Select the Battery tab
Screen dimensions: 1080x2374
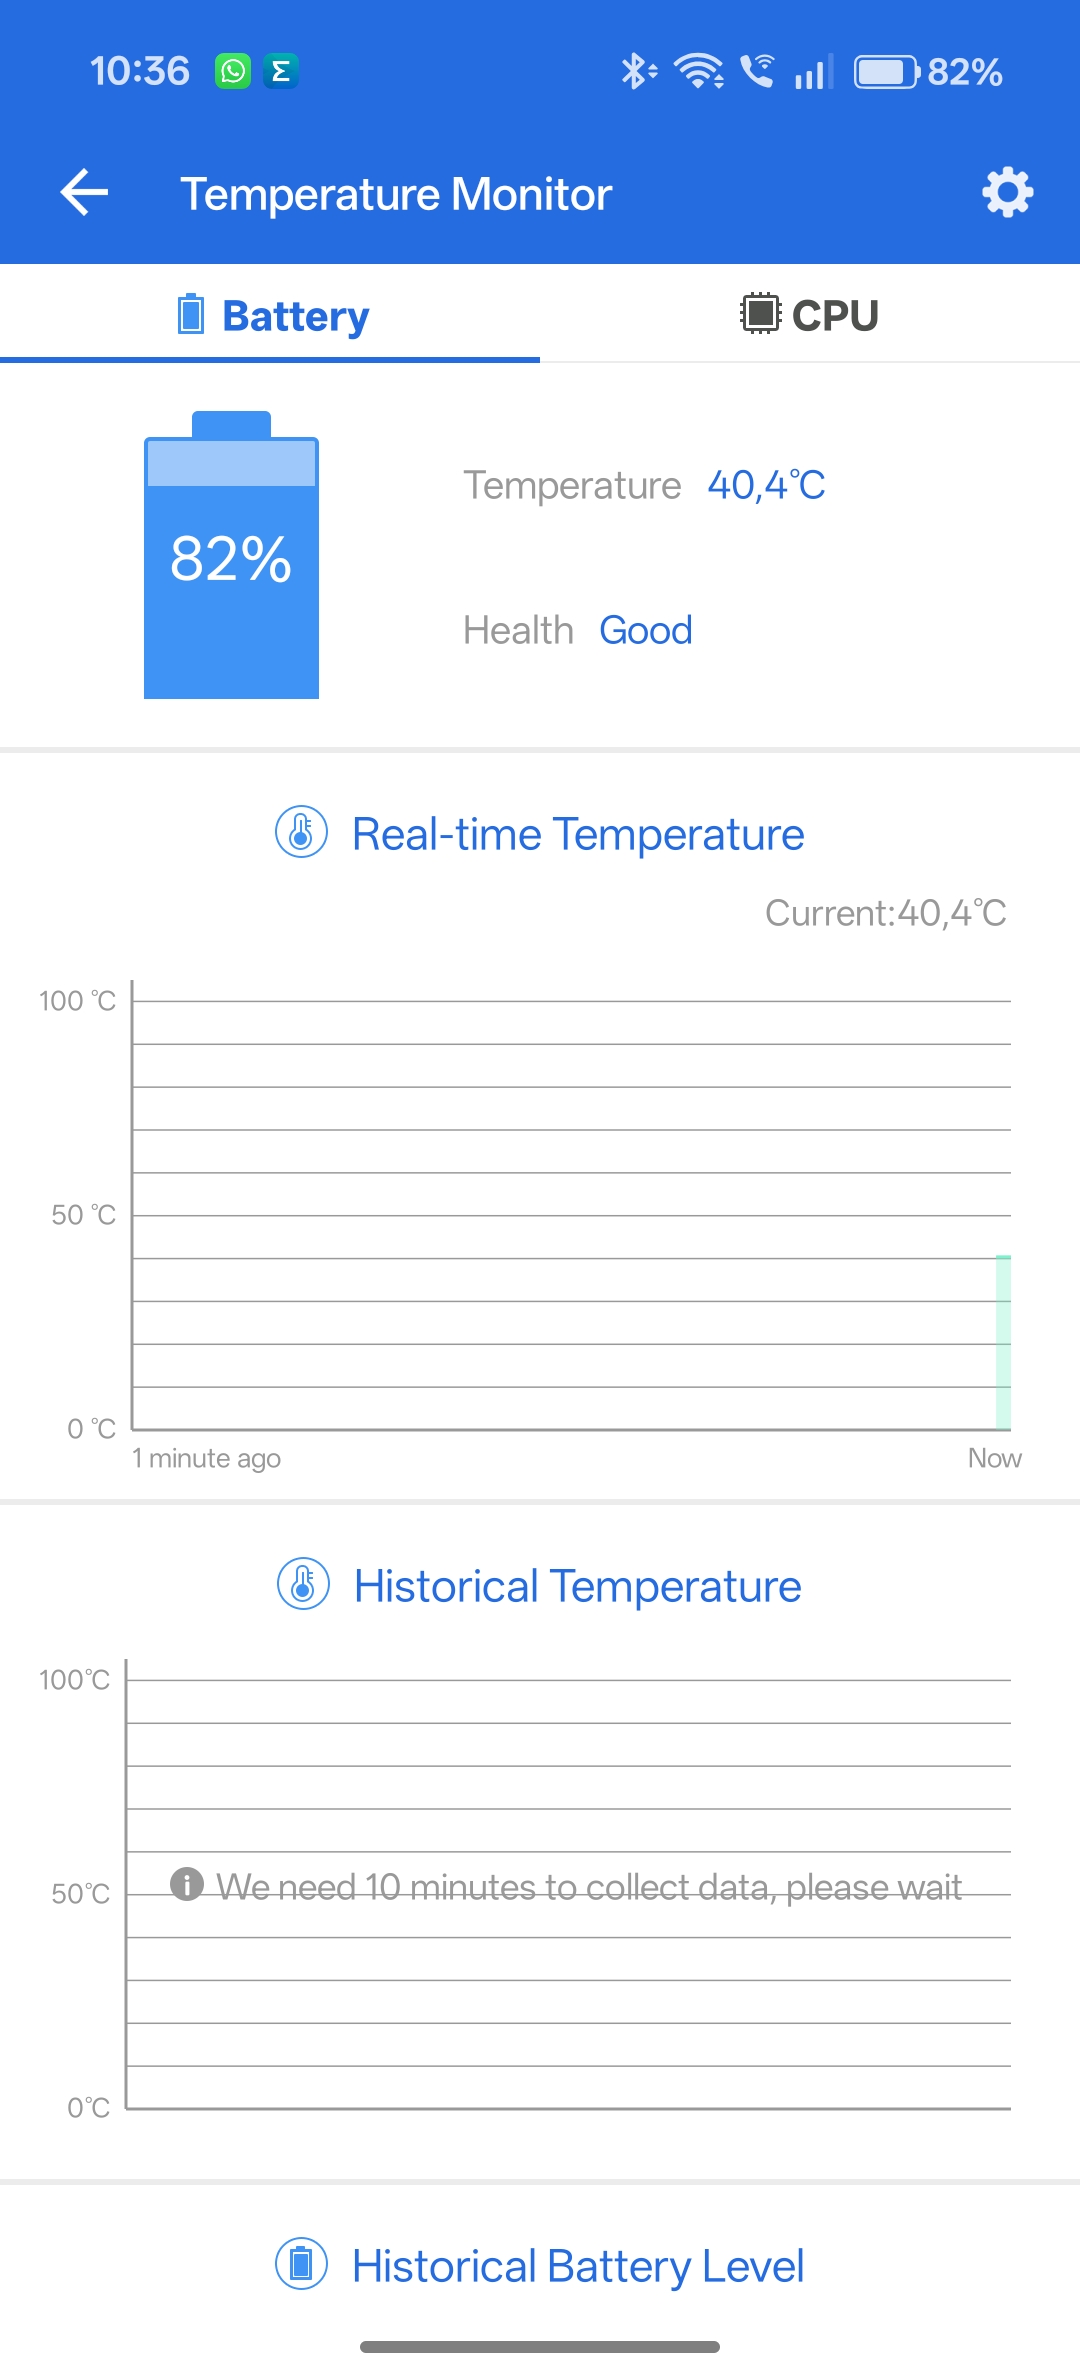pos(272,315)
